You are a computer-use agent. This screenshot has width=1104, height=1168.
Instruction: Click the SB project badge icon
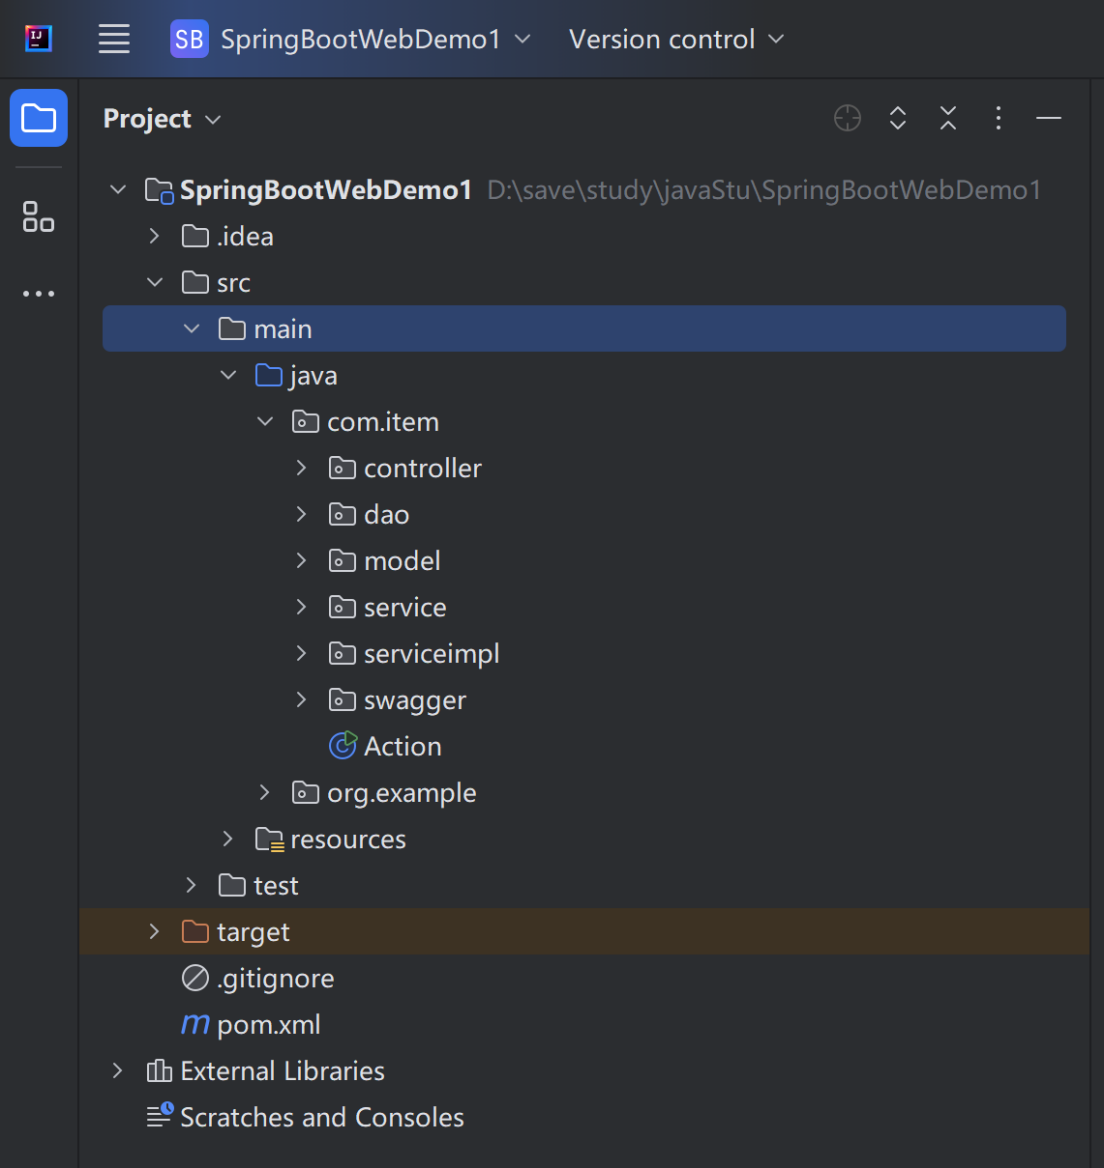189,39
